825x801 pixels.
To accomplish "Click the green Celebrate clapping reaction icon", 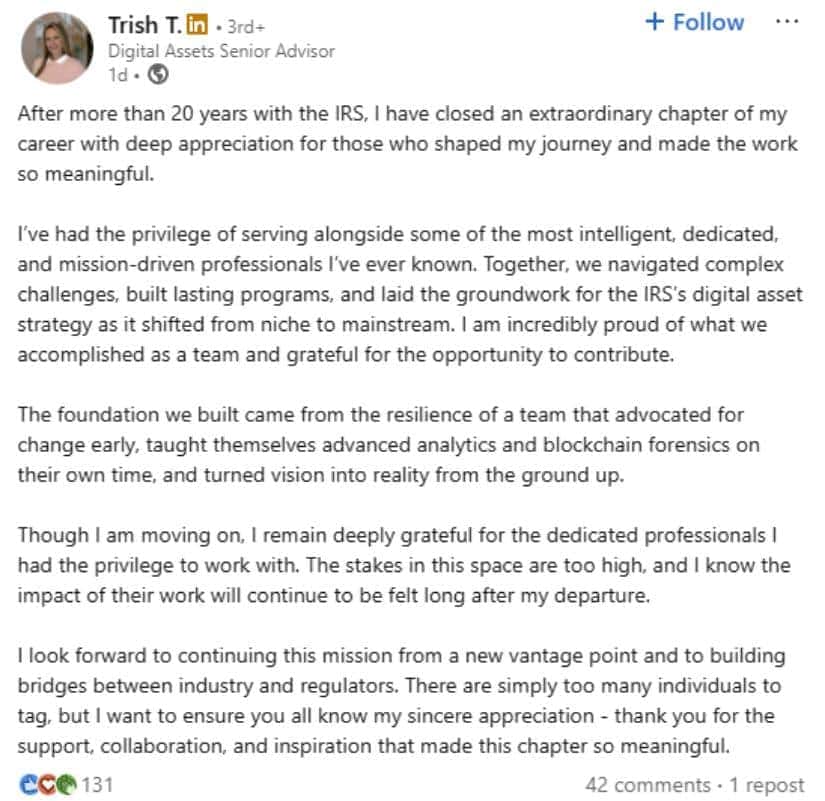I will pyautogui.click(x=66, y=785).
